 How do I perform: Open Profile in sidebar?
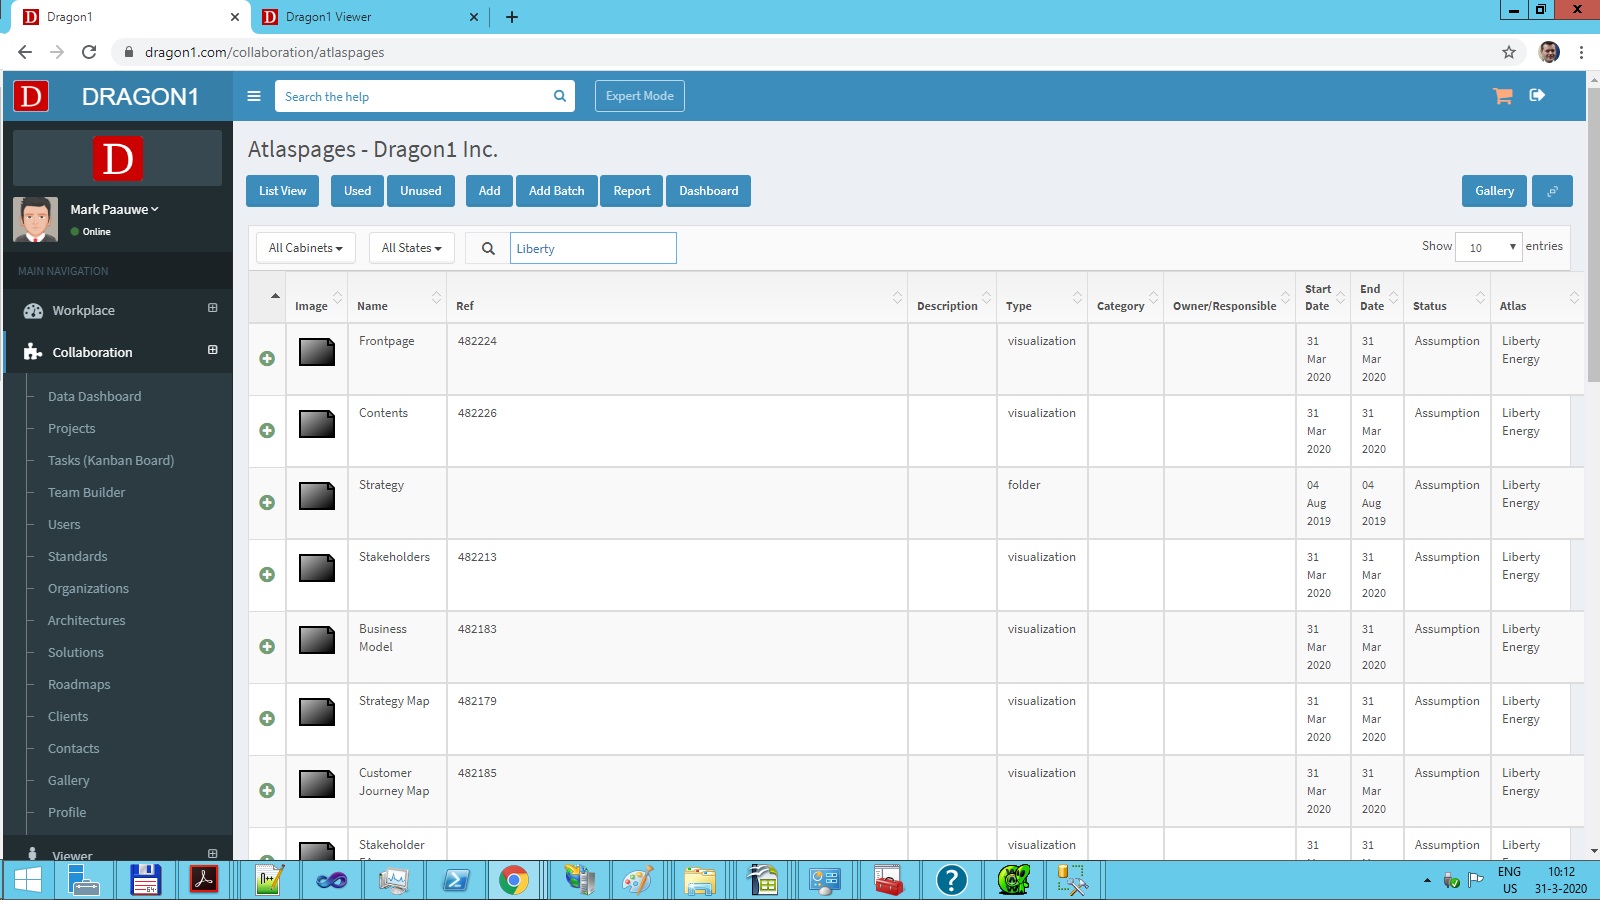coord(67,812)
